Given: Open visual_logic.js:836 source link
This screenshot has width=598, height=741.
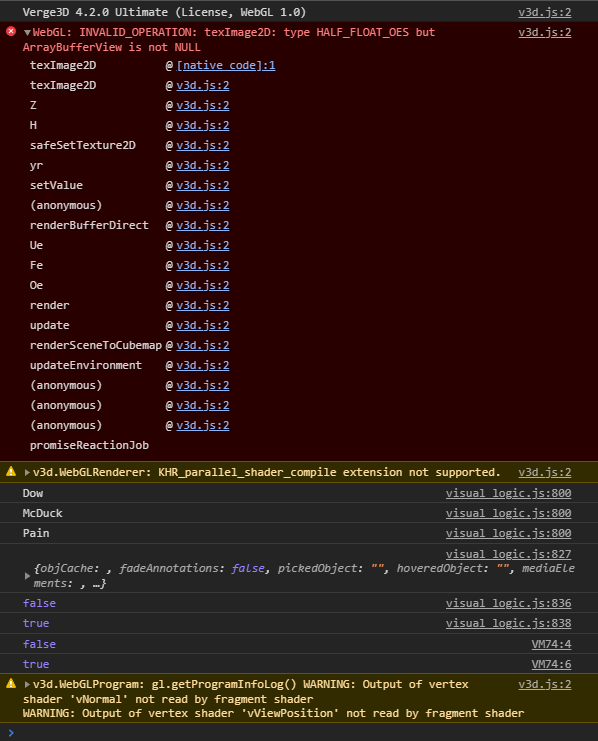Looking at the screenshot, I should (x=508, y=603).
